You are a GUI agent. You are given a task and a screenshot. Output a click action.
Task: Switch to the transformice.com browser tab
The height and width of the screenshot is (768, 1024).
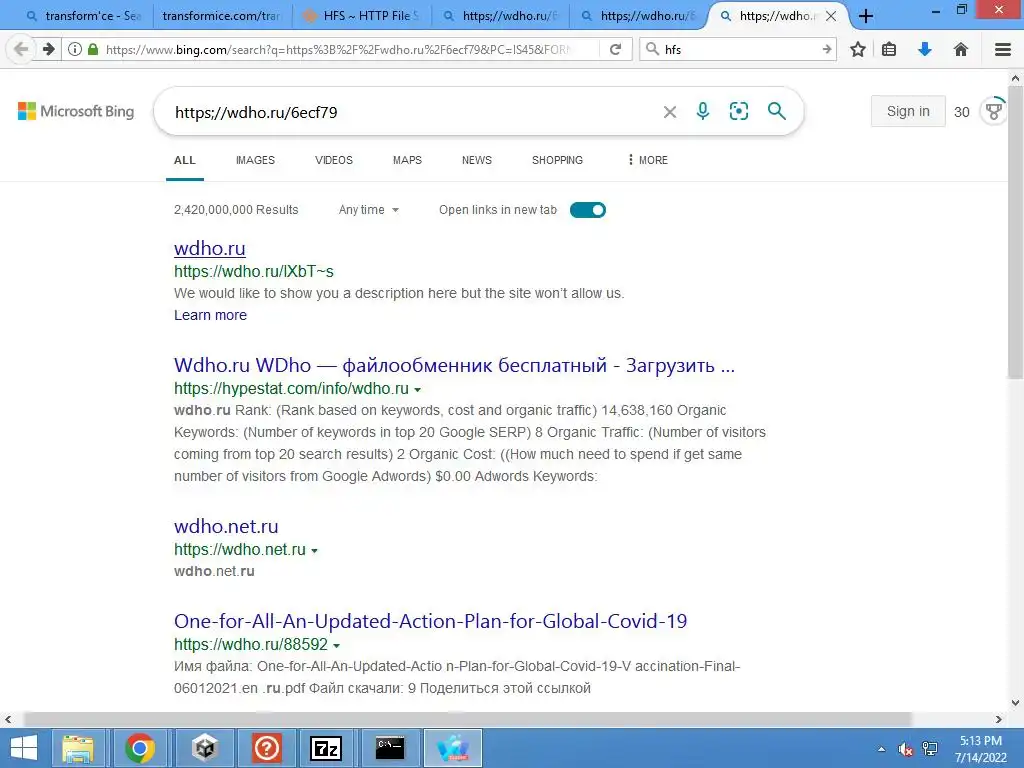(x=221, y=16)
